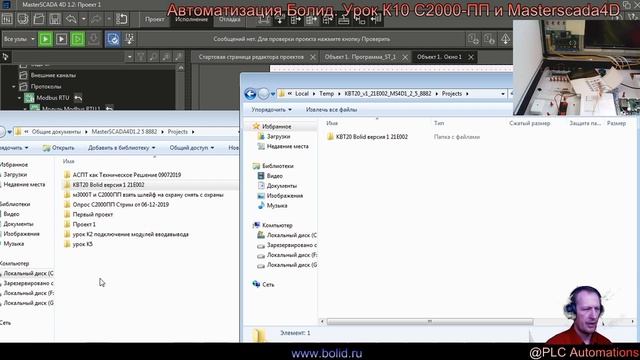Select the Объект 1. Окно 1 tab
The image size is (640, 360).
click(x=439, y=57)
